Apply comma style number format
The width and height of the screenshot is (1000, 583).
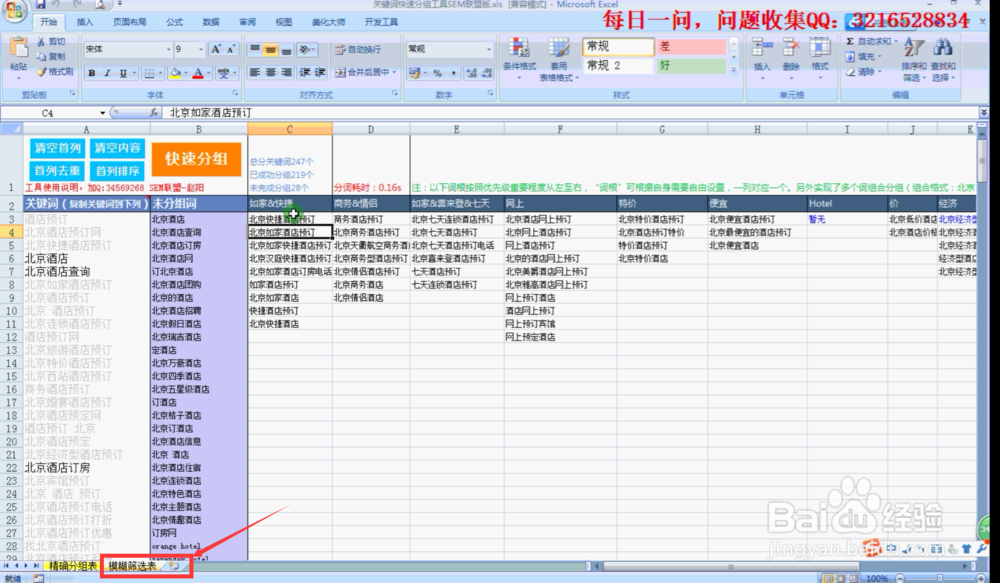(453, 73)
